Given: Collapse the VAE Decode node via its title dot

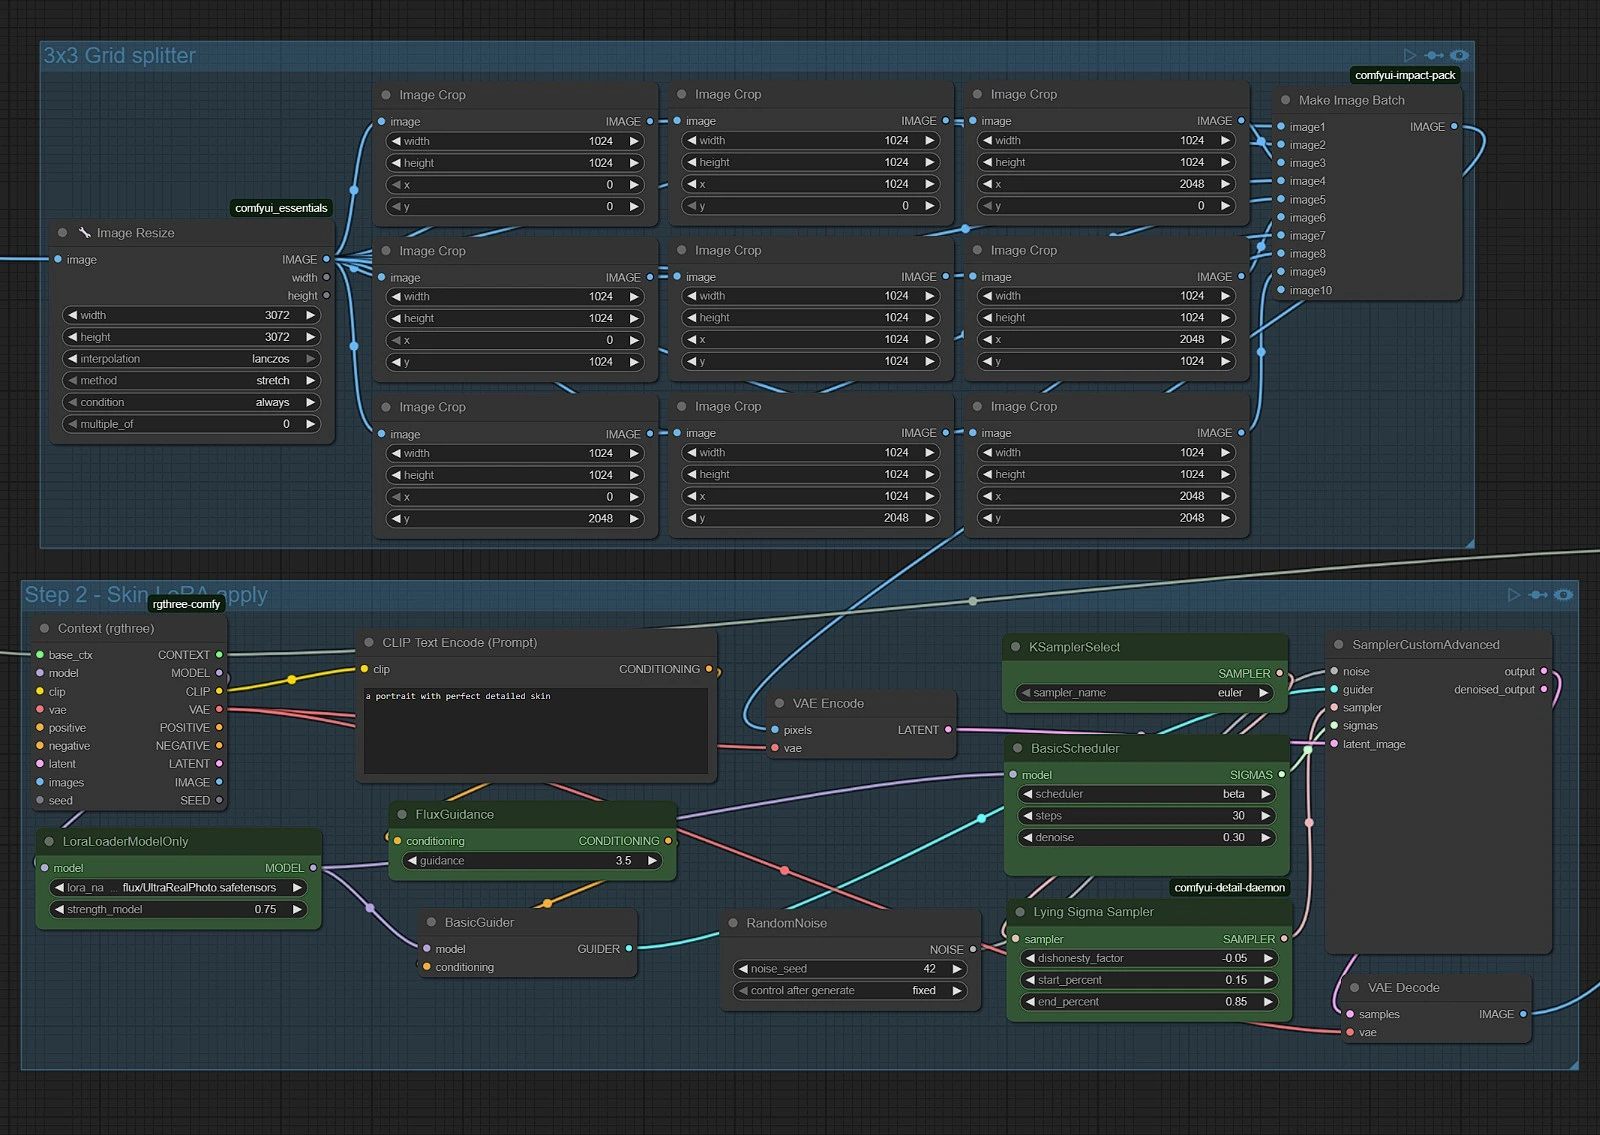Looking at the screenshot, I should 1354,988.
